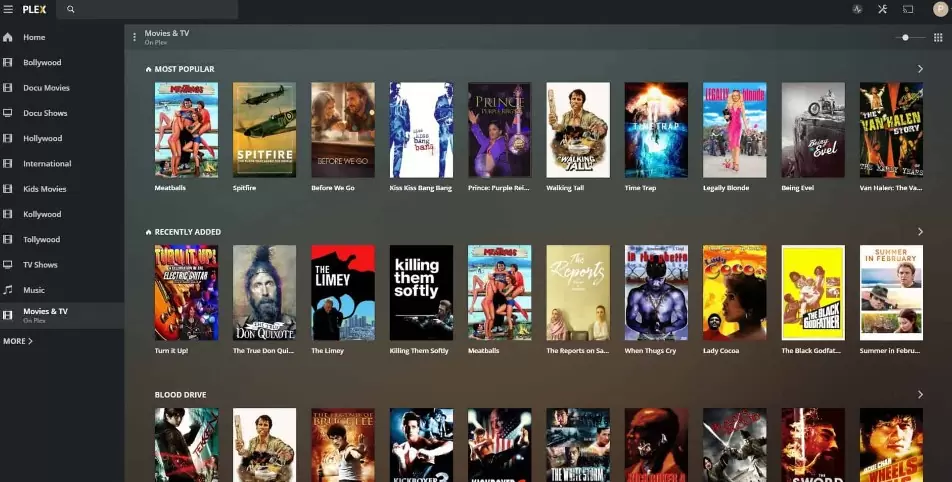Image resolution: width=952 pixels, height=482 pixels.
Task: Open the Time Trap poster
Action: (x=656, y=130)
